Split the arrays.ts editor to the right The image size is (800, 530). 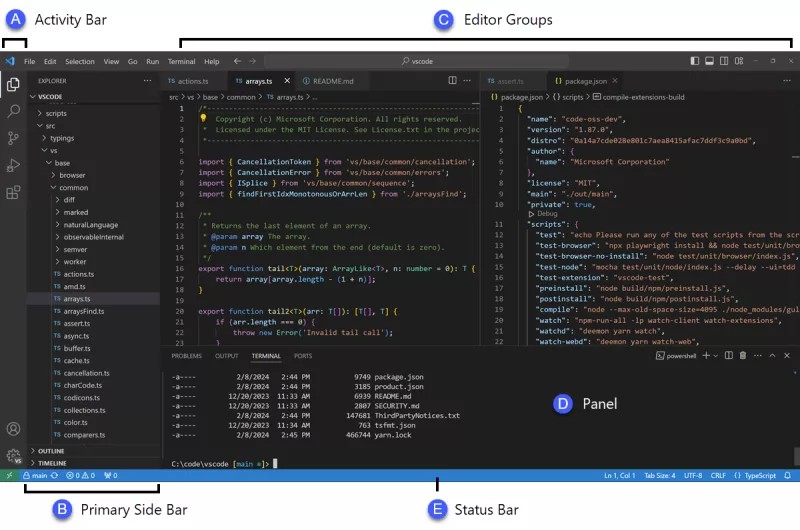453,80
